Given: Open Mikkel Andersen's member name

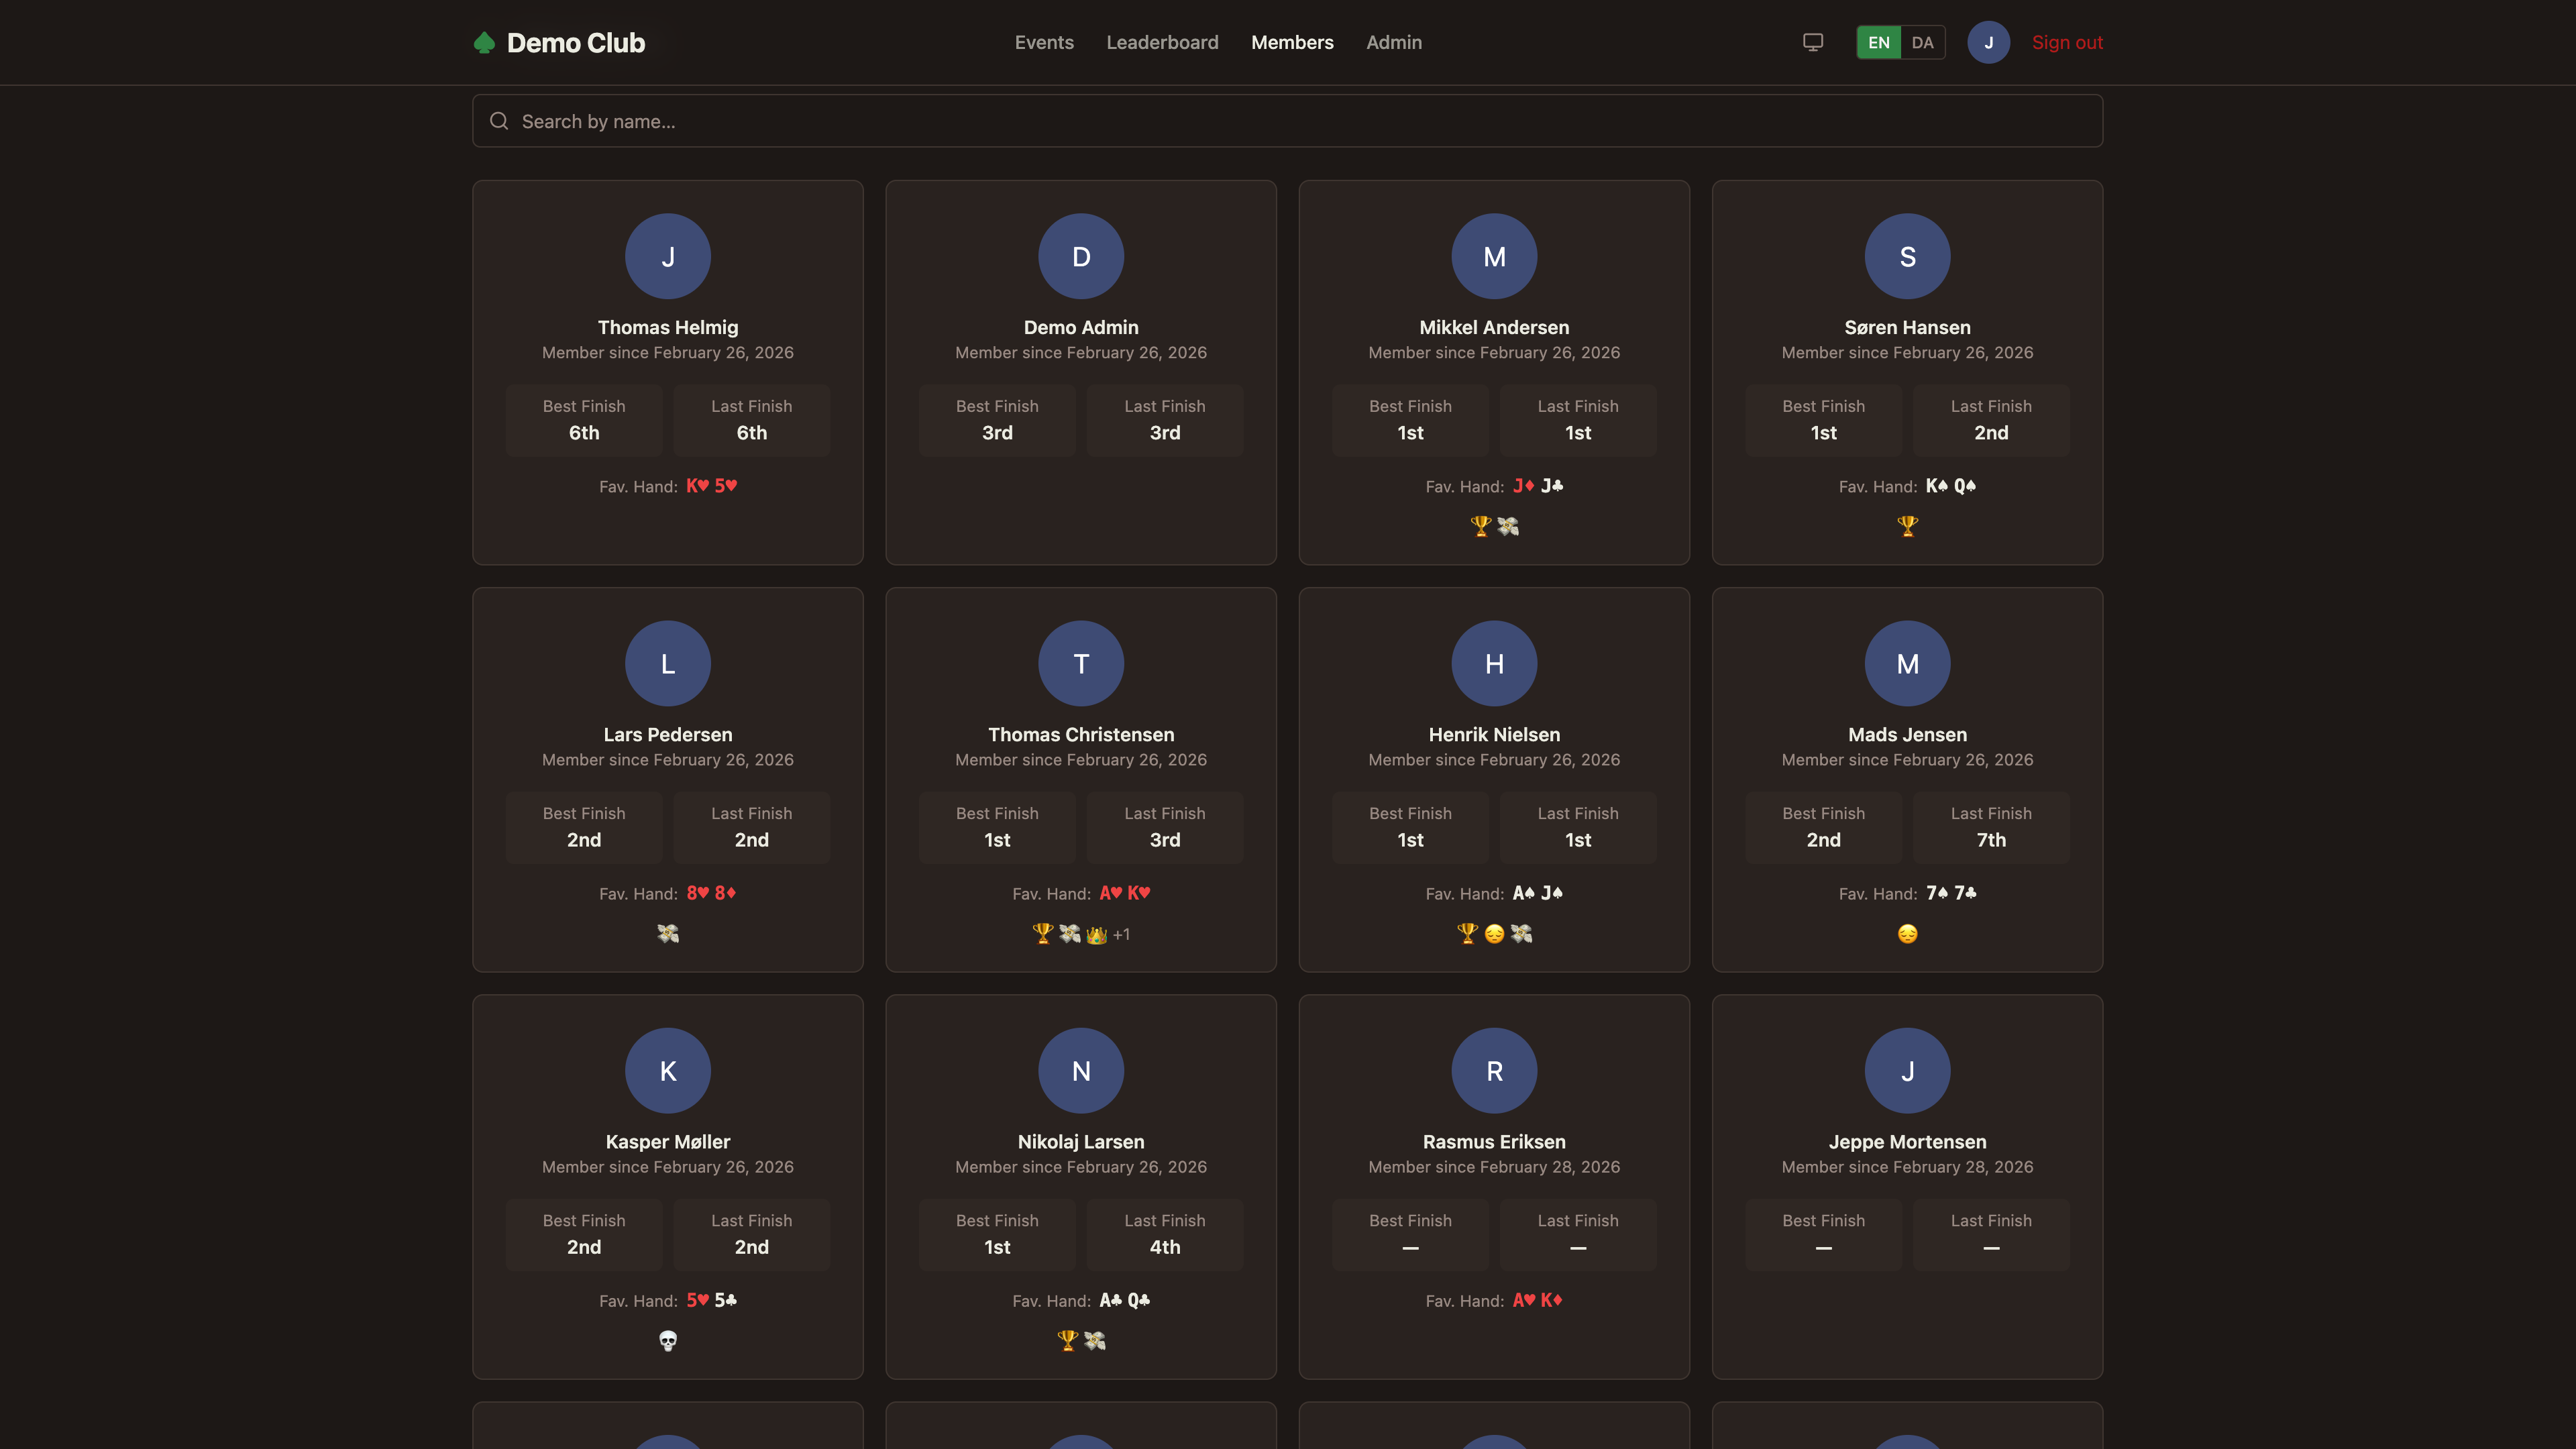Looking at the screenshot, I should [1493, 327].
